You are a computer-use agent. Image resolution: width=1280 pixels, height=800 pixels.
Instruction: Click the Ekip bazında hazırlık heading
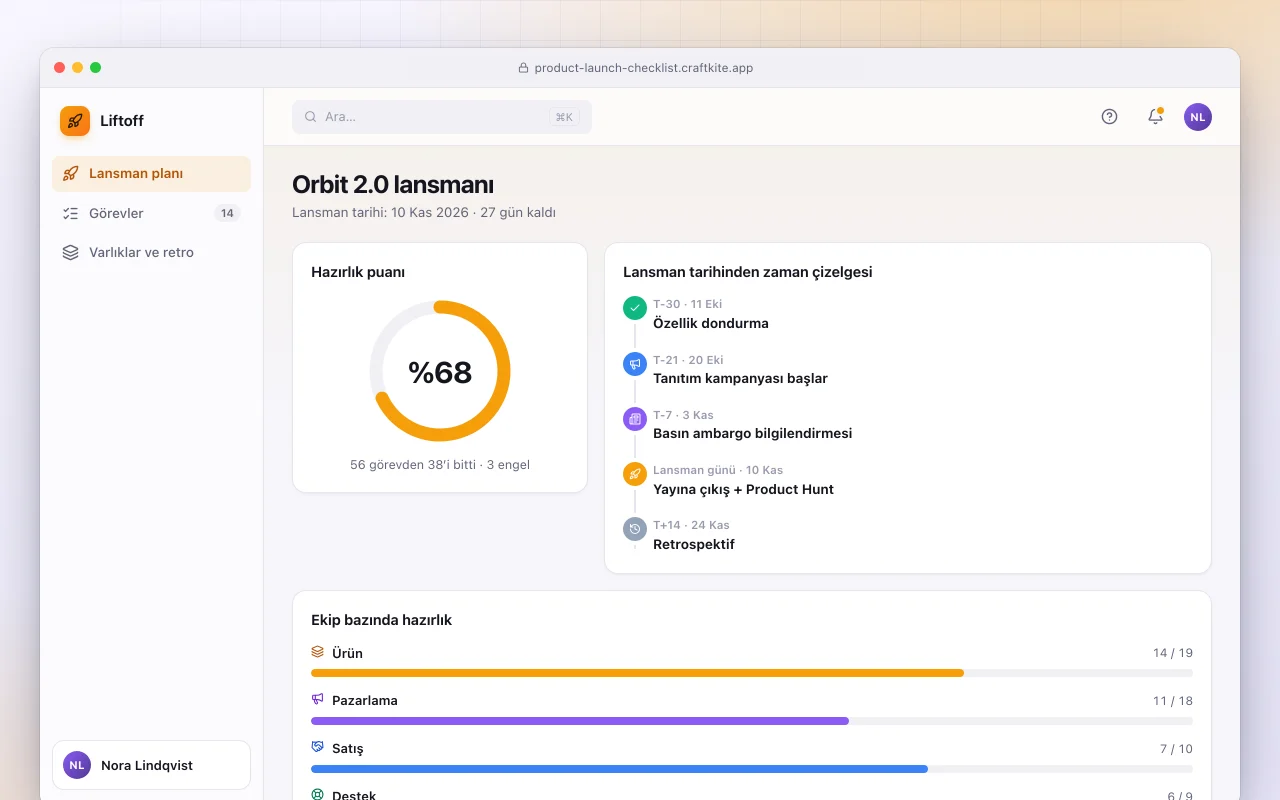click(382, 620)
